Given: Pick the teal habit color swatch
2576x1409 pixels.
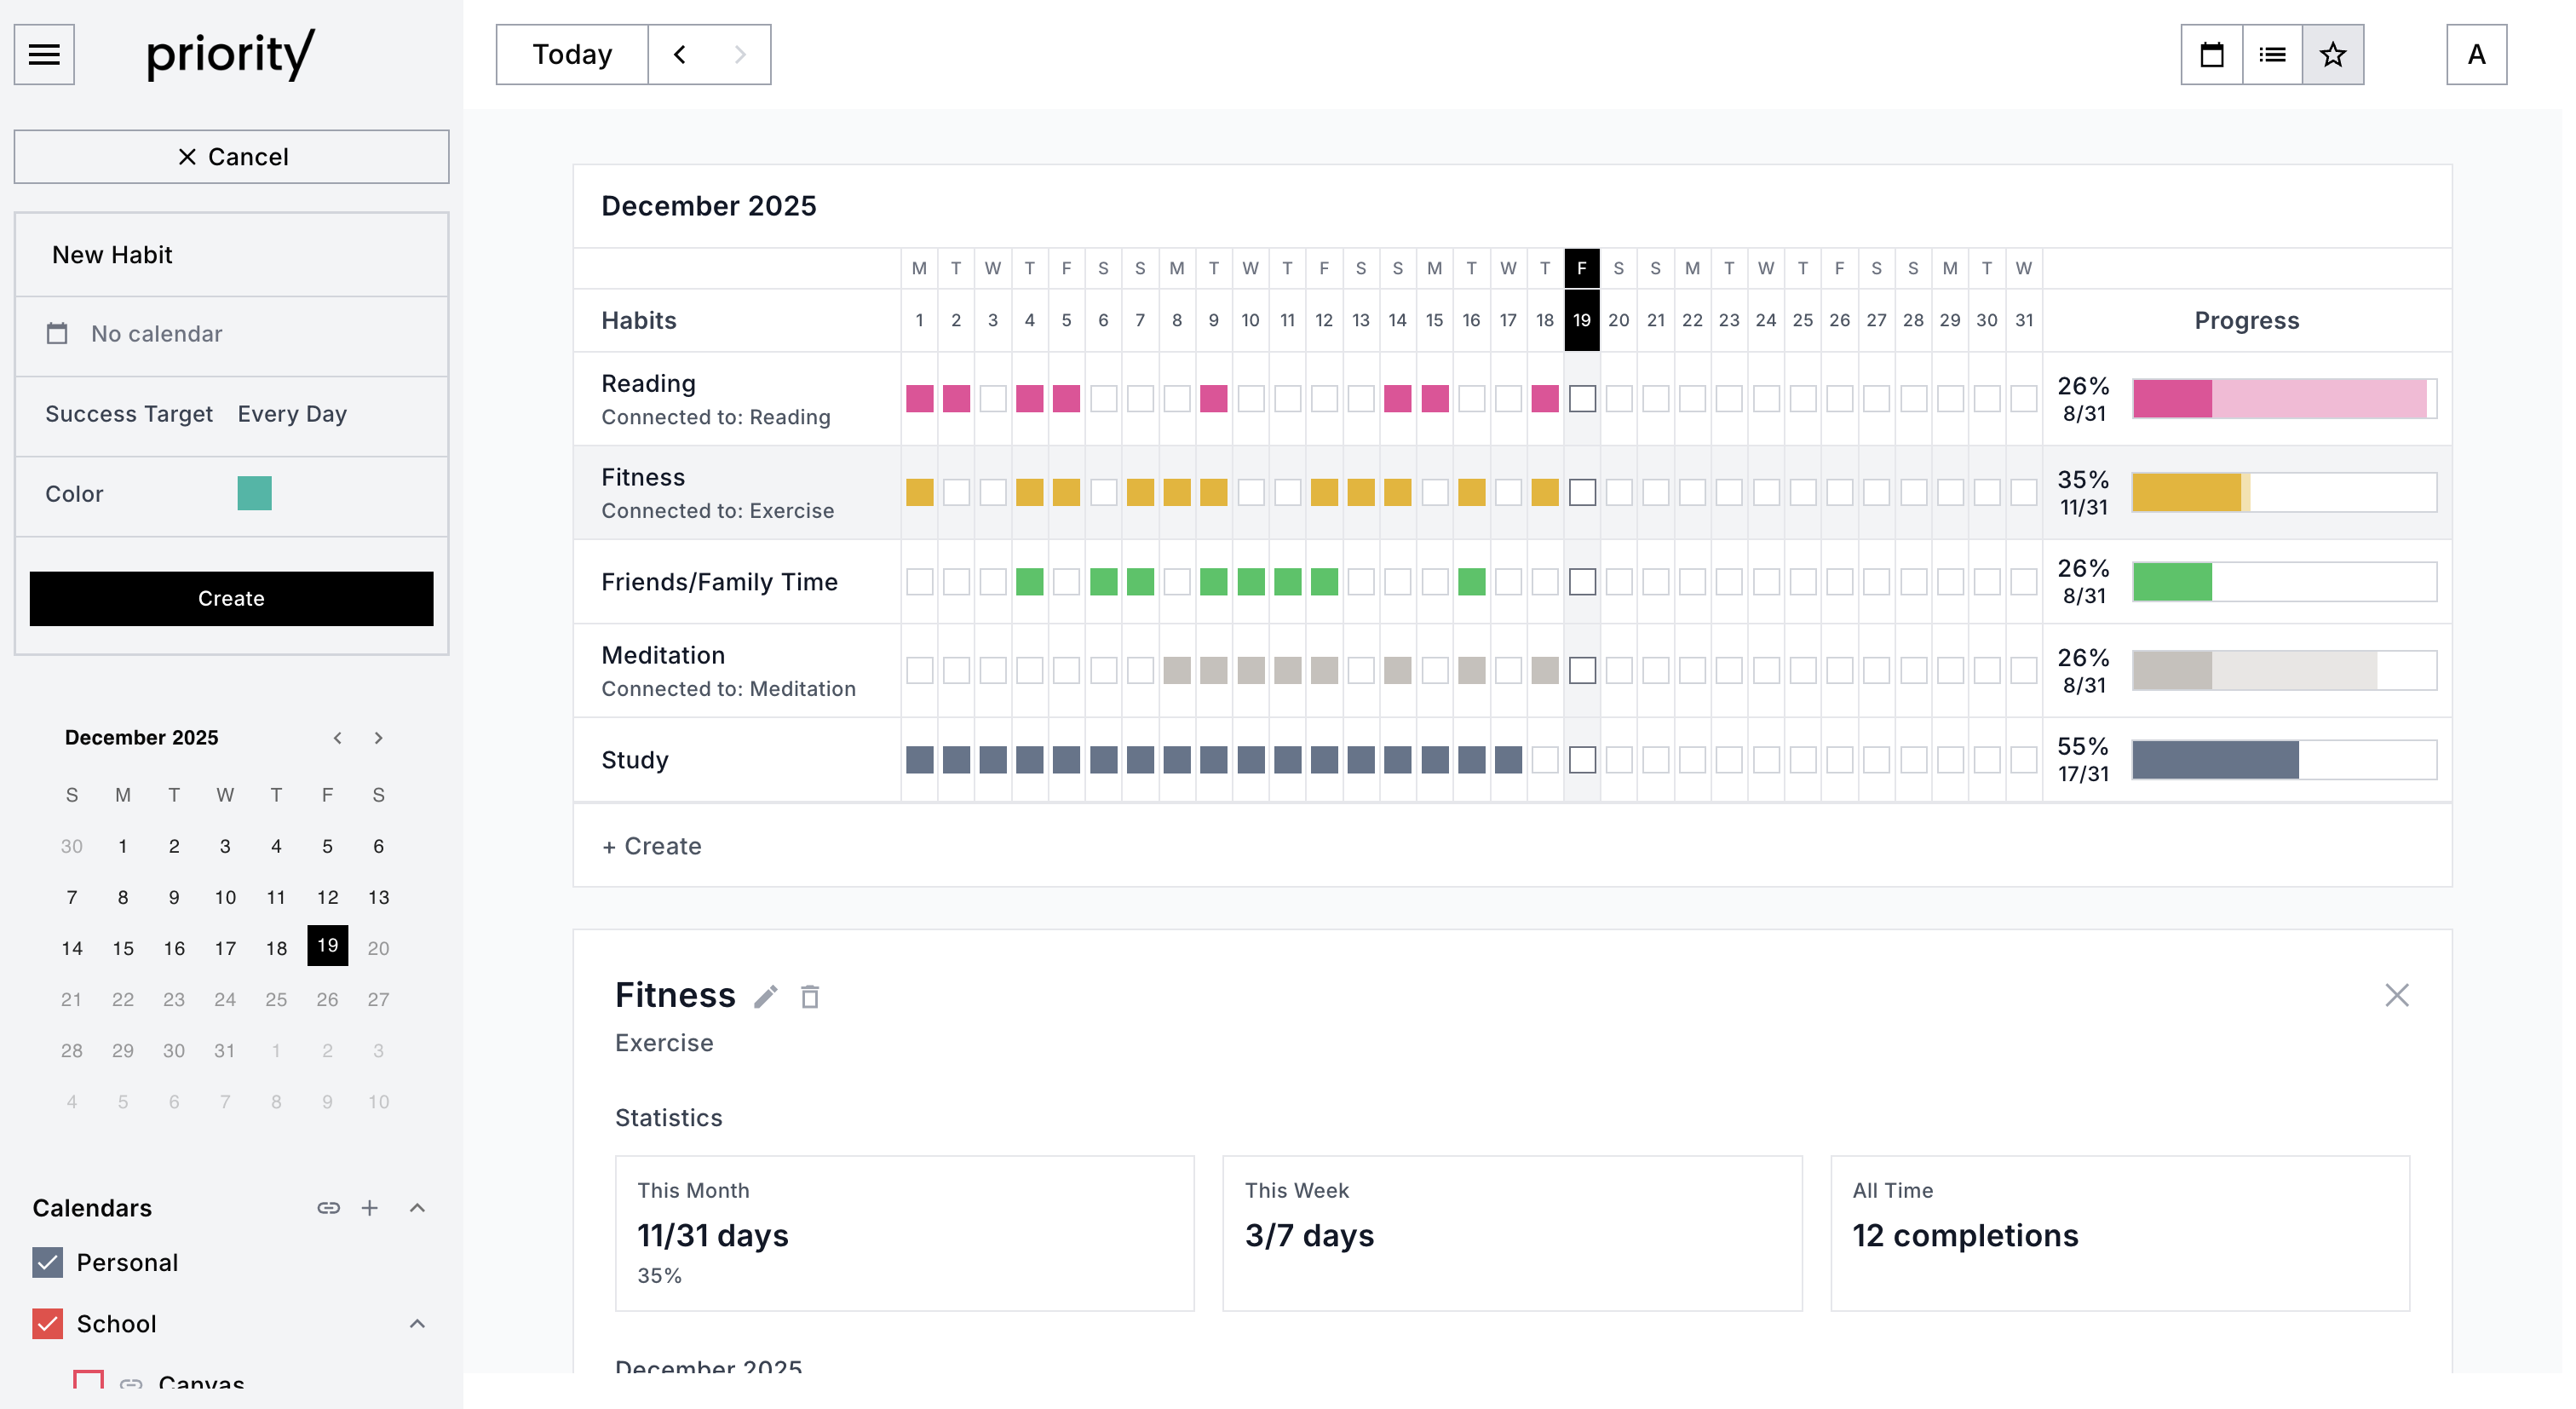Looking at the screenshot, I should [x=254, y=494].
